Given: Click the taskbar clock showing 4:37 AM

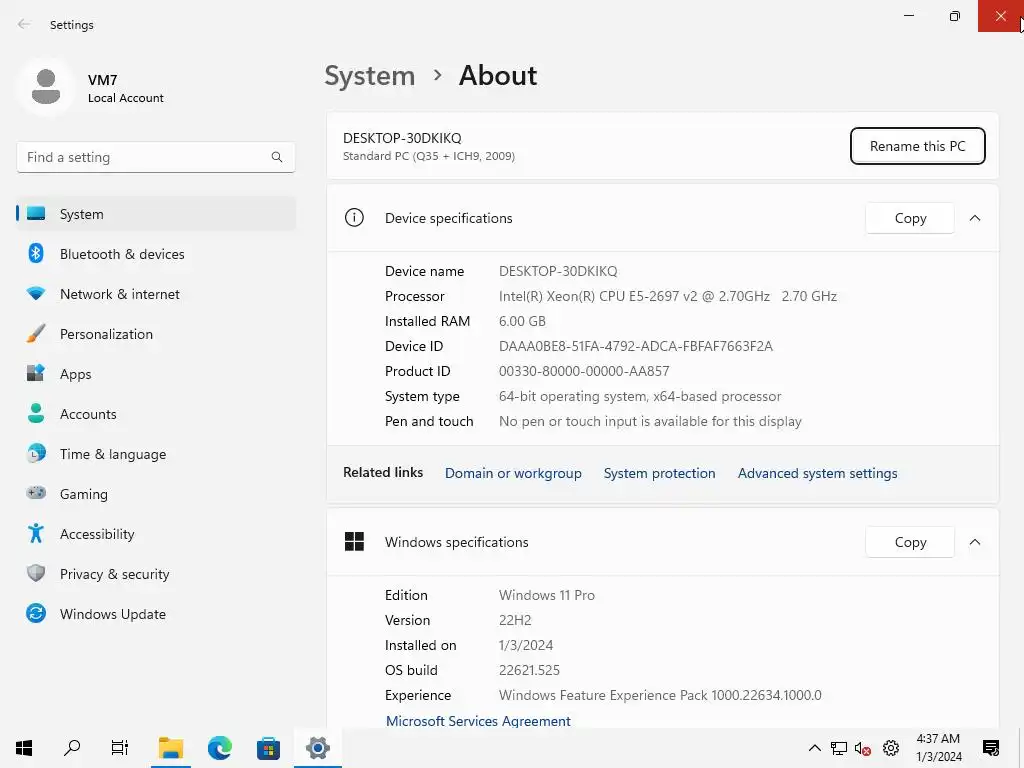Looking at the screenshot, I should (938, 748).
